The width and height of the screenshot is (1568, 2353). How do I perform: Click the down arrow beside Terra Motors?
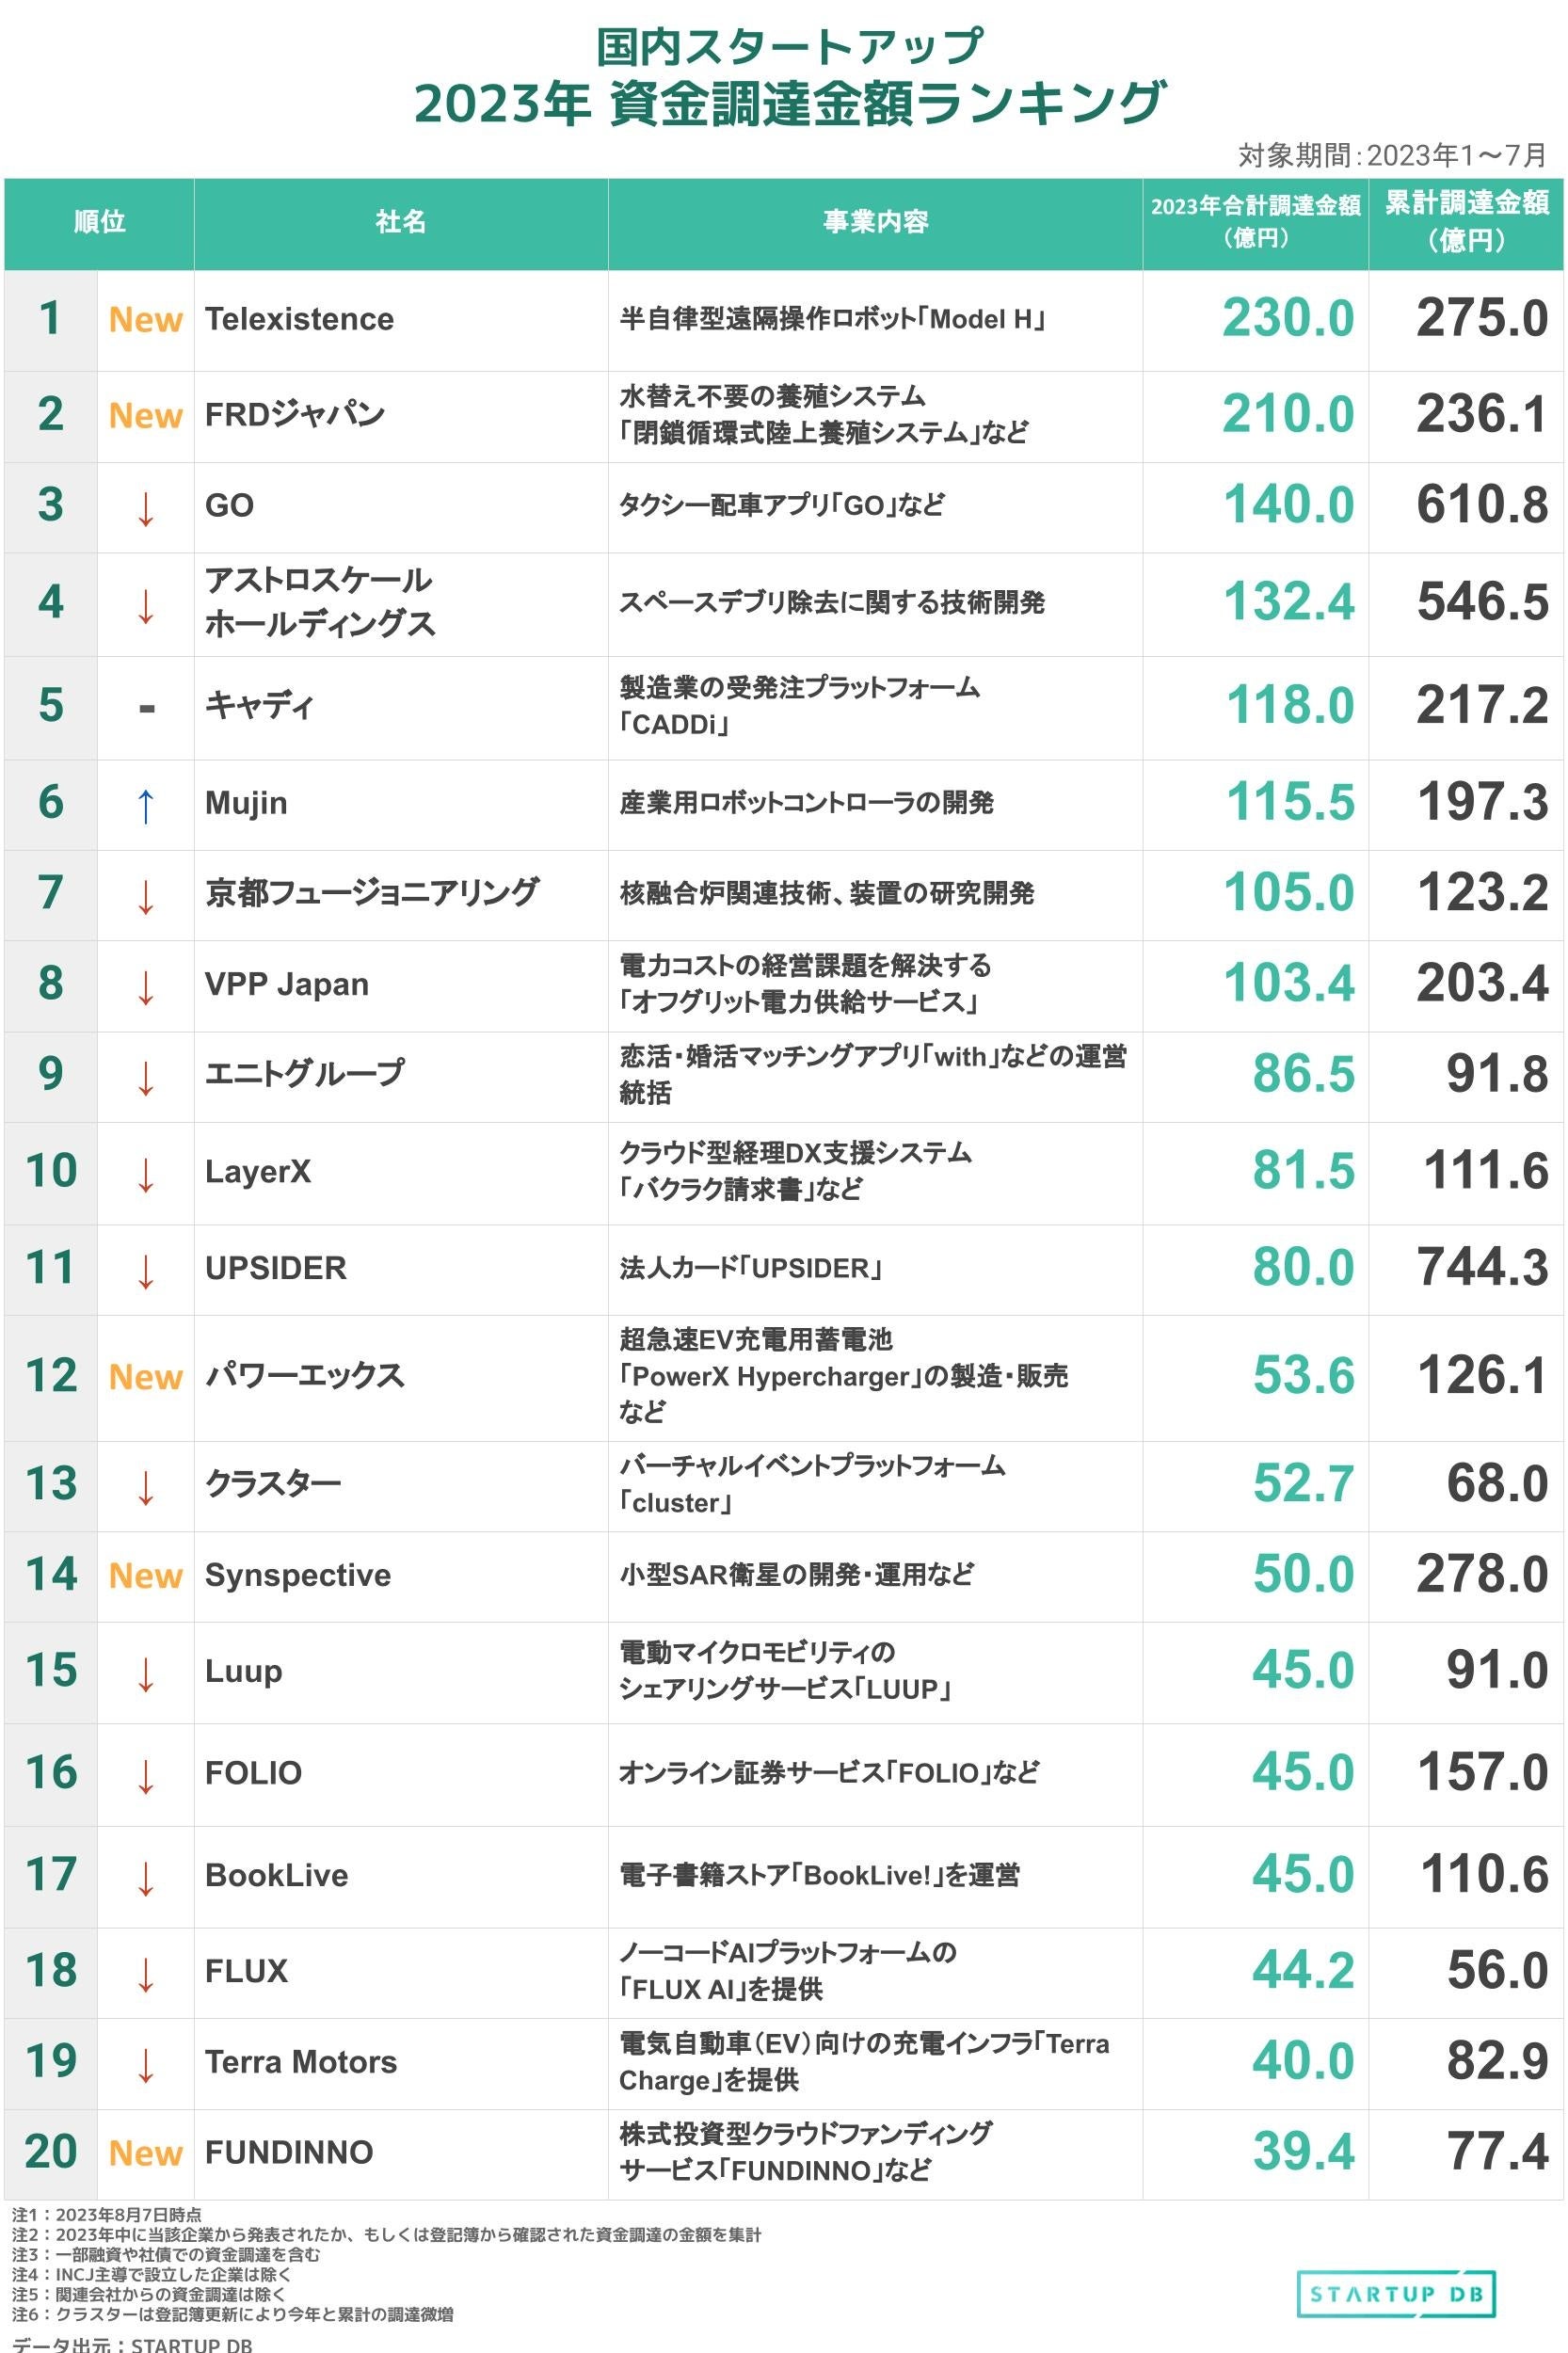[x=146, y=2063]
